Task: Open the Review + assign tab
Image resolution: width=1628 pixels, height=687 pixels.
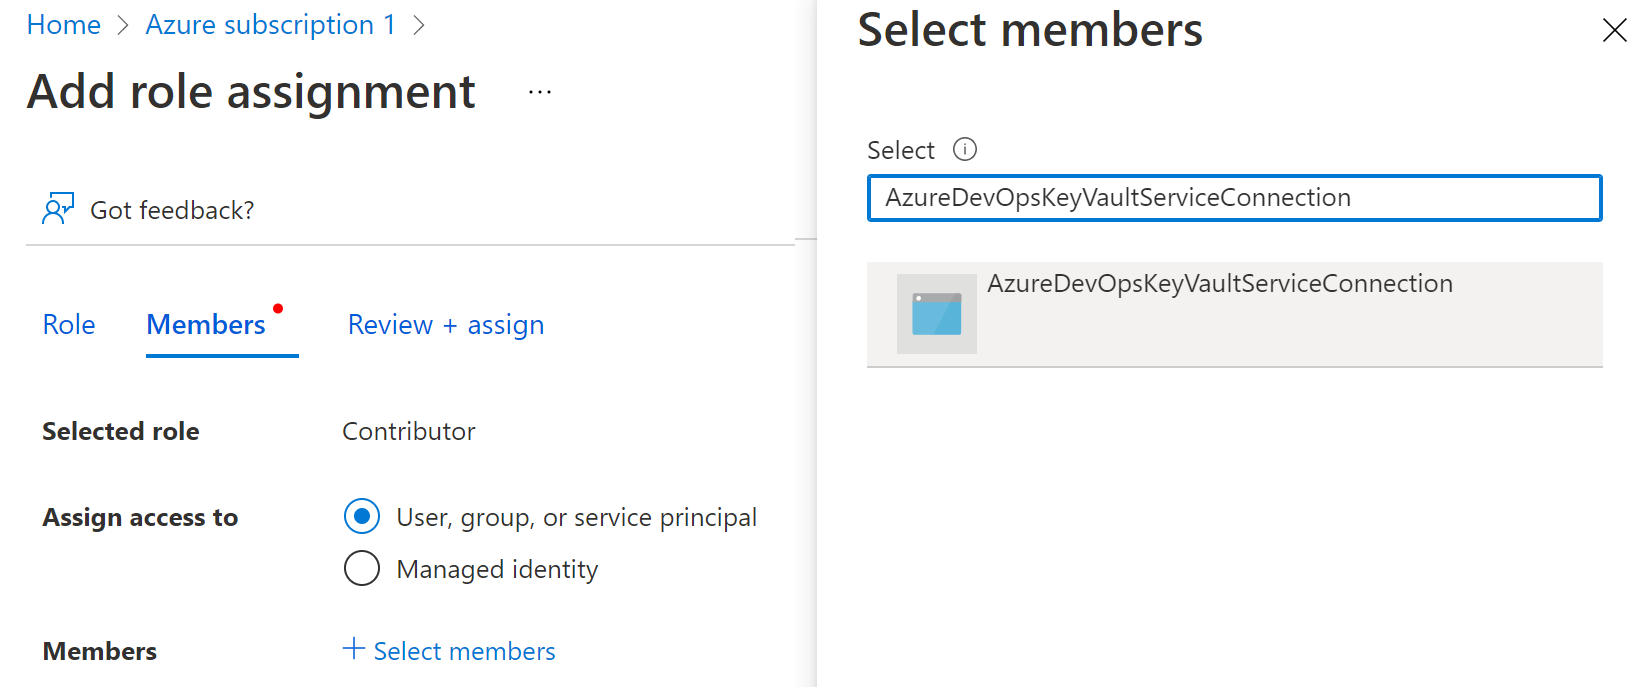Action: click(x=446, y=324)
